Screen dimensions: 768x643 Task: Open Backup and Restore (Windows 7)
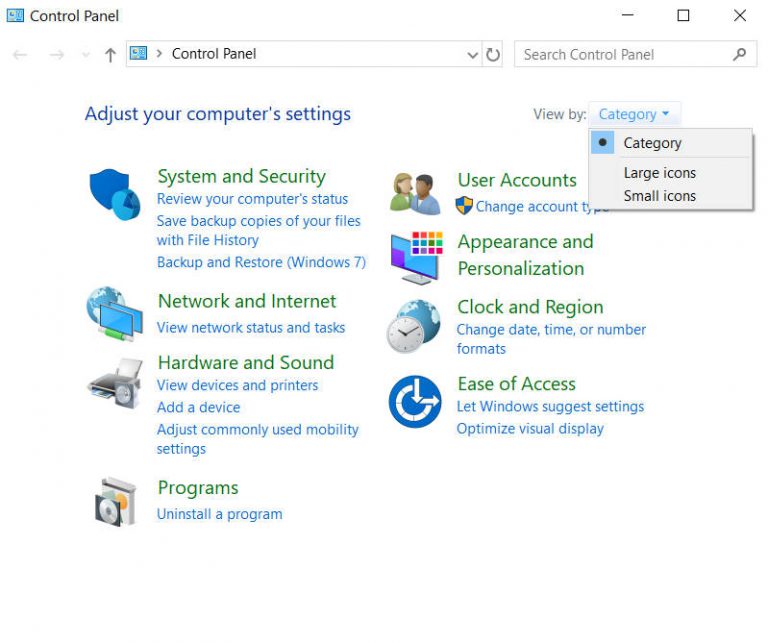[261, 262]
